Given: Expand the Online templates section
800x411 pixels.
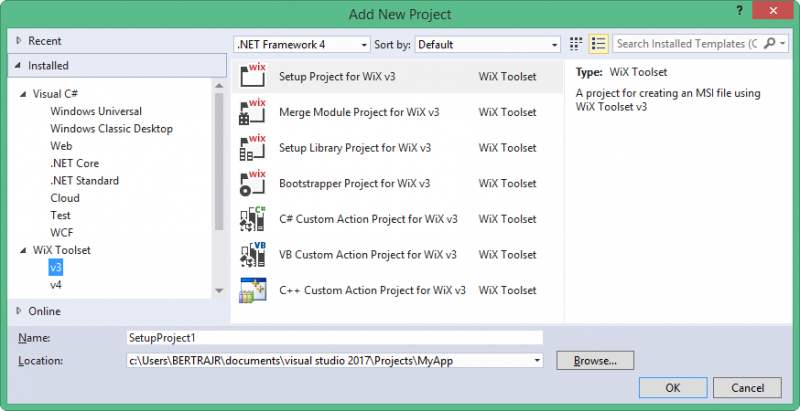Looking at the screenshot, I should [18, 311].
